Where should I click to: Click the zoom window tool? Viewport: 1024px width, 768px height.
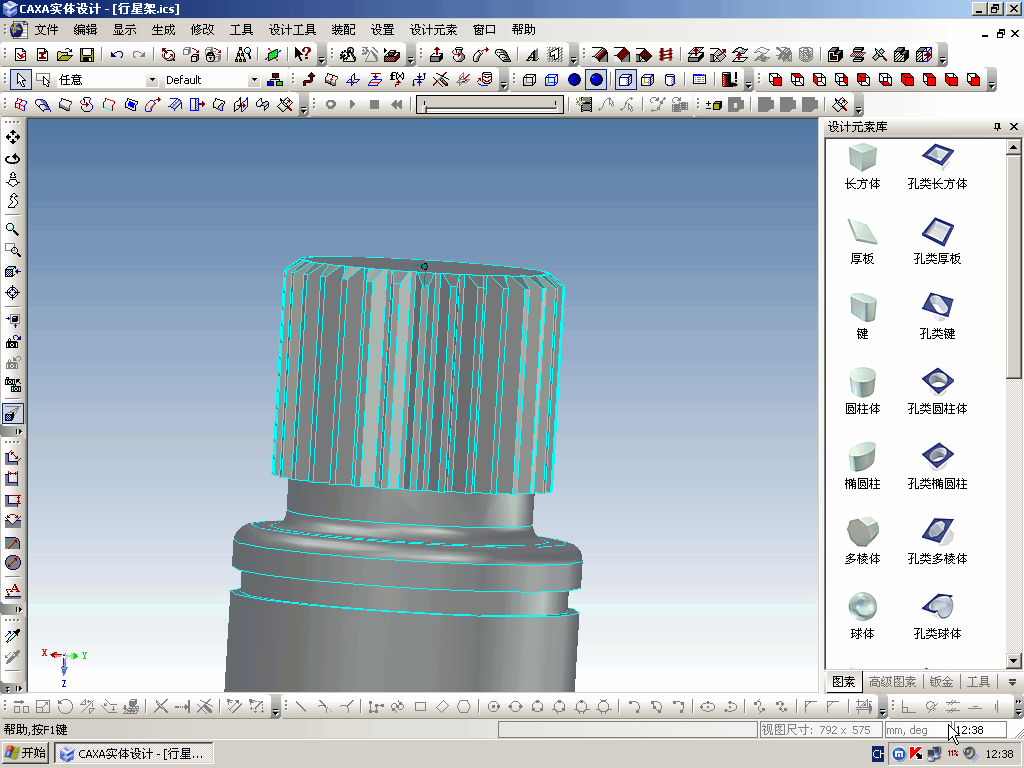point(12,251)
